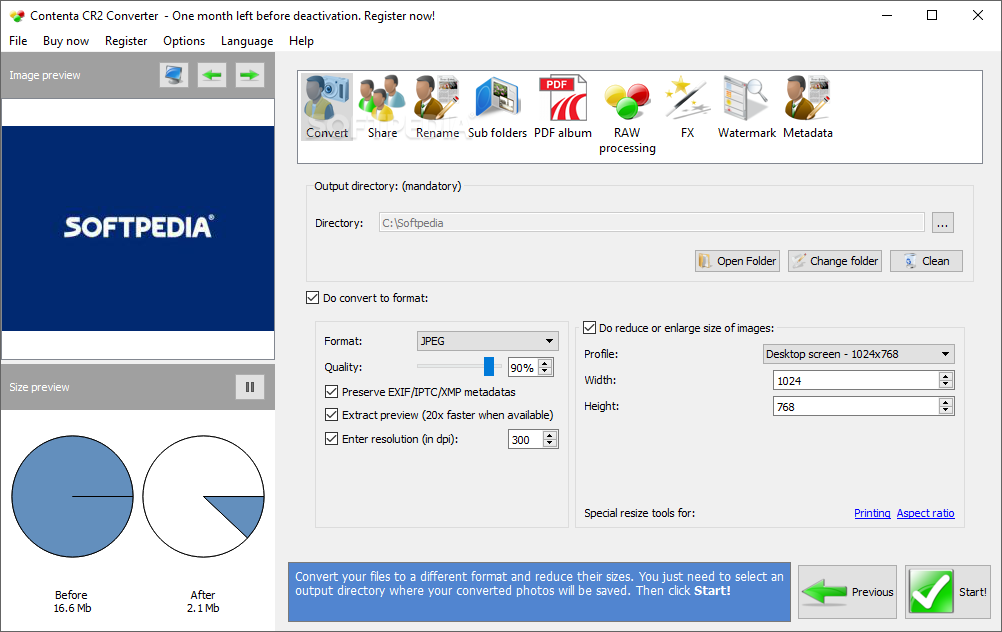
Task: Click the After pie chart
Action: click(x=203, y=497)
